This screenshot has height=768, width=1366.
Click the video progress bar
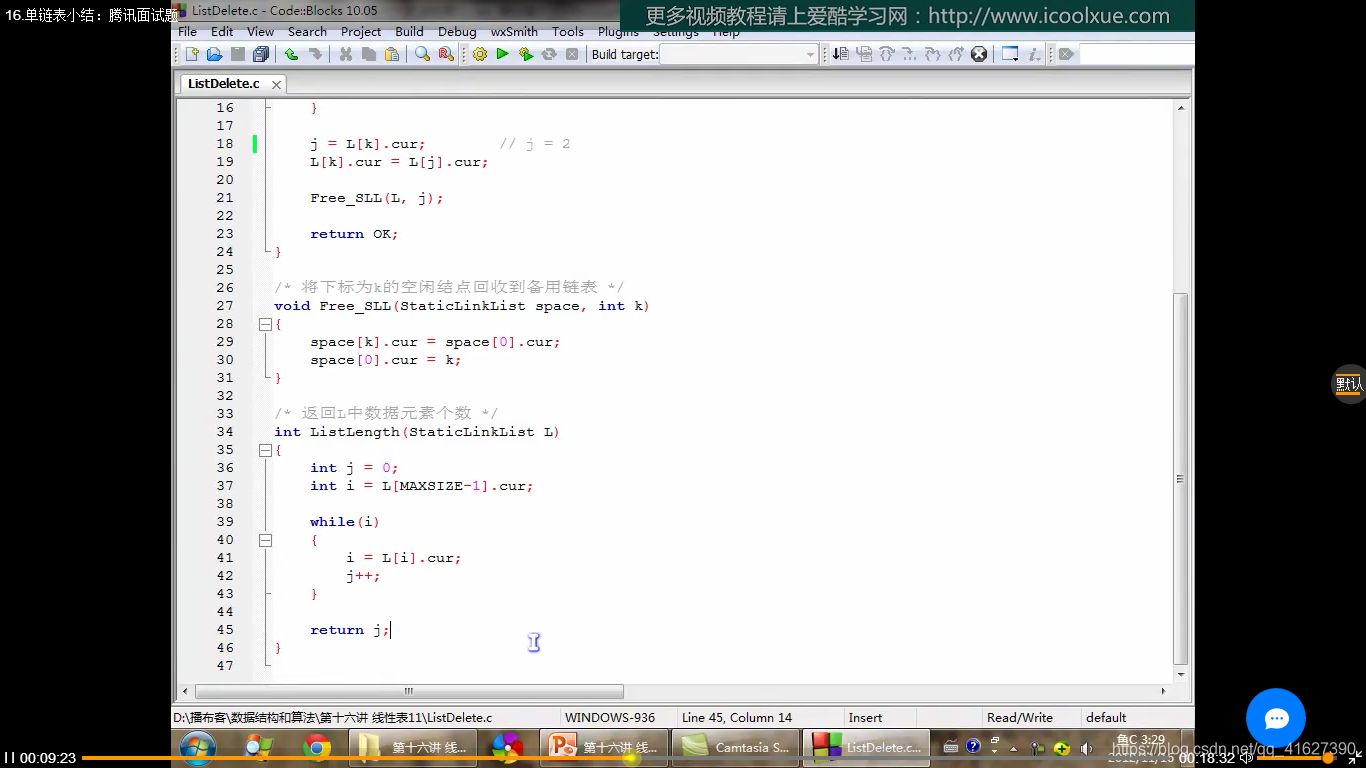[628, 758]
